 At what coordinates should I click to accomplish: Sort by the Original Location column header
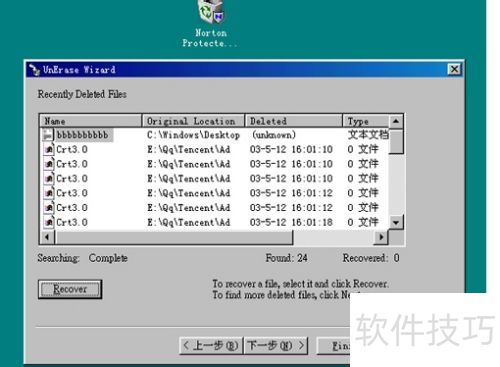tap(193, 121)
